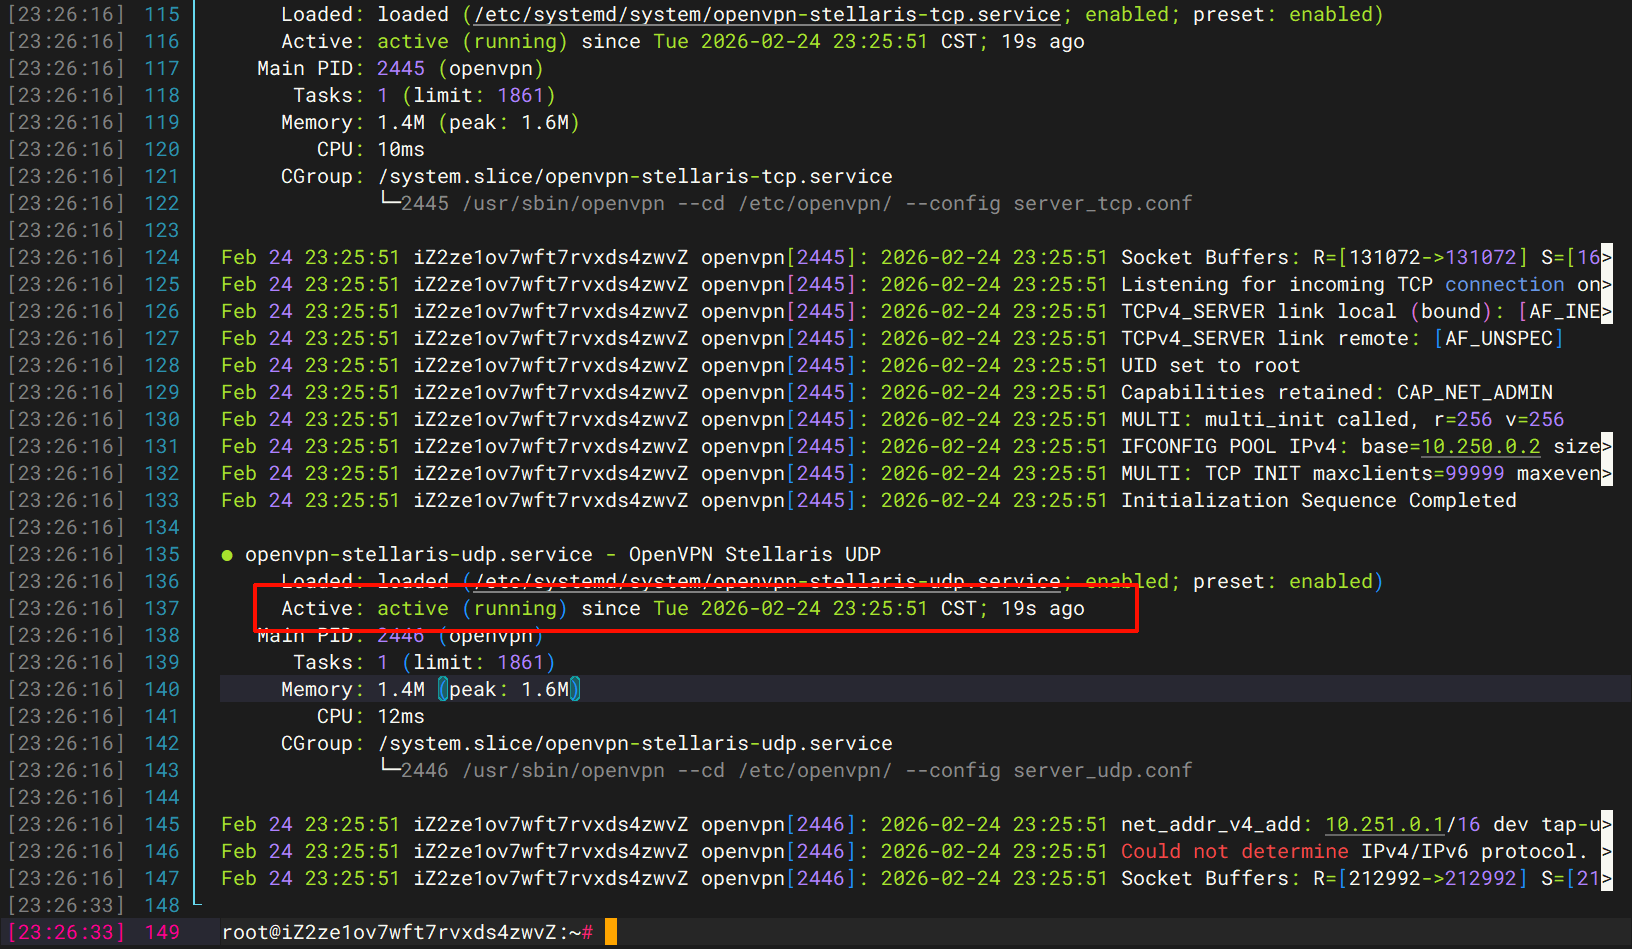Screen dimensions: 1632x949
Task: Click 'active (running)' on line 116
Action: click(x=473, y=42)
